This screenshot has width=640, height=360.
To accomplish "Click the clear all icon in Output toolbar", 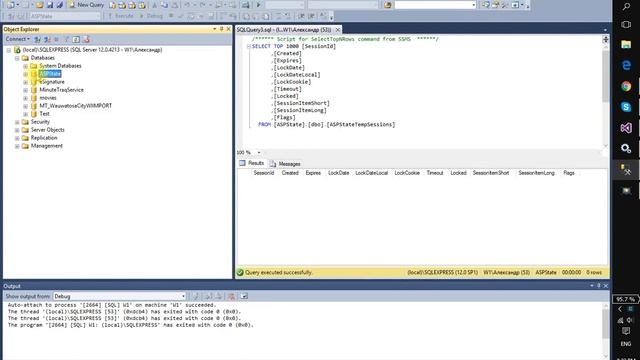I will [231, 296].
